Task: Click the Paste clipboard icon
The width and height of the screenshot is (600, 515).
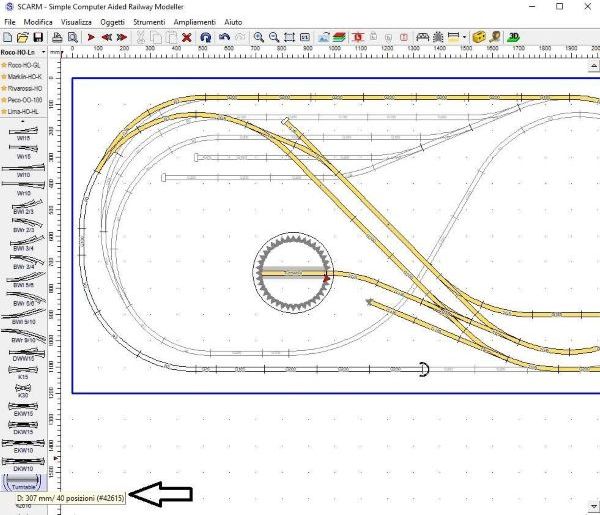Action: [x=171, y=37]
